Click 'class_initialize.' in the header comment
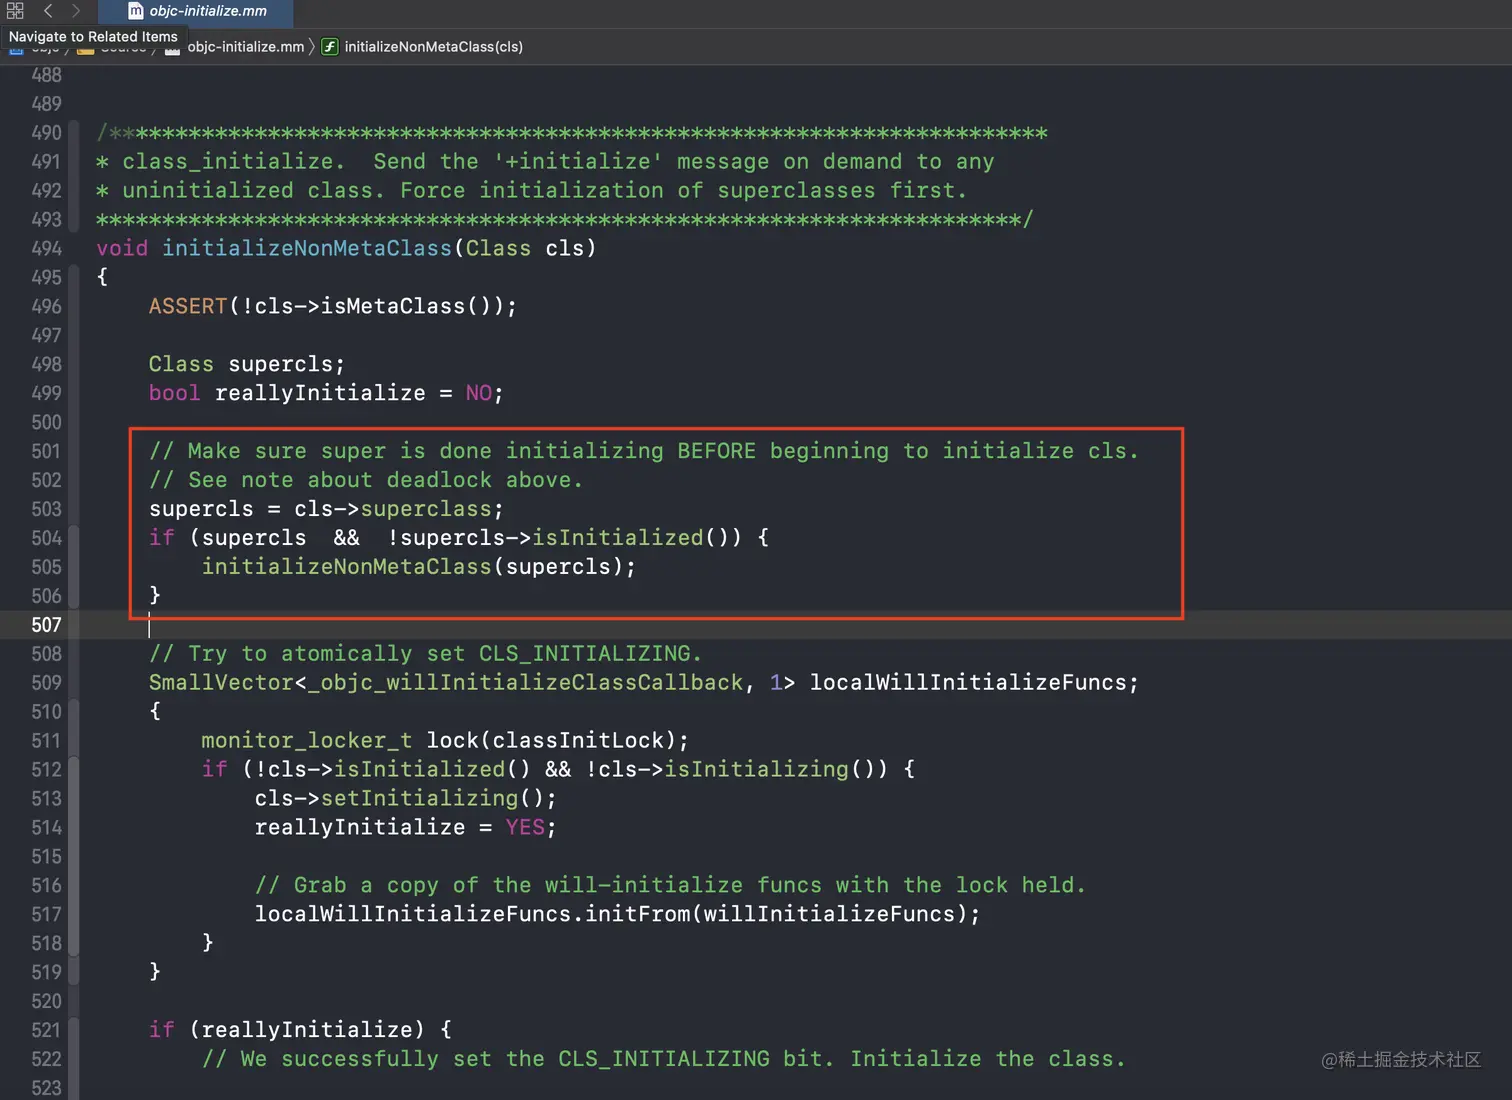 point(234,162)
